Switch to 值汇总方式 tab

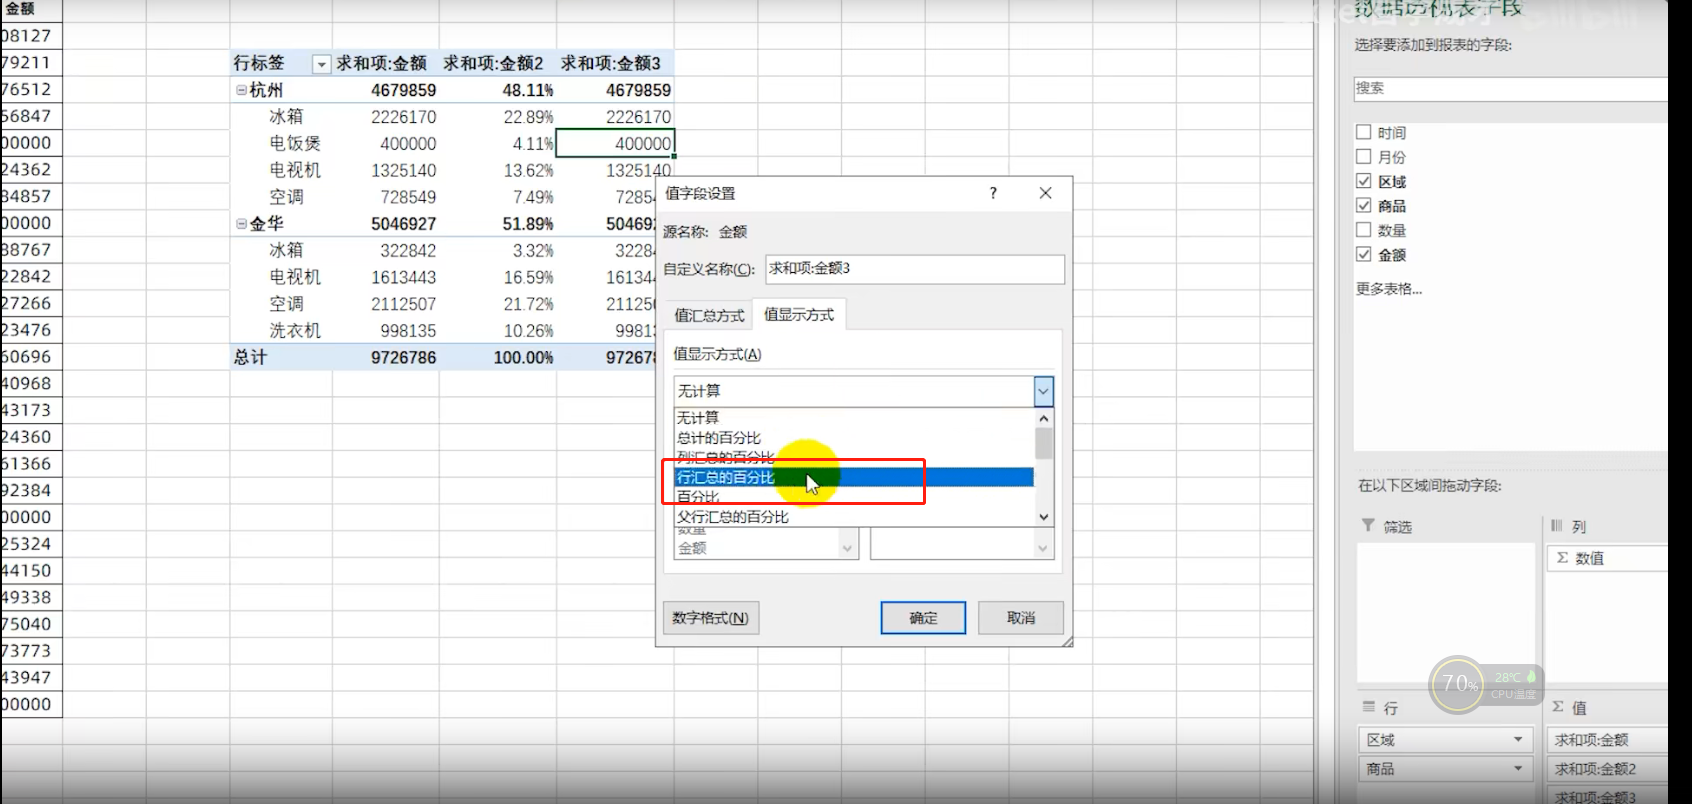tap(709, 316)
